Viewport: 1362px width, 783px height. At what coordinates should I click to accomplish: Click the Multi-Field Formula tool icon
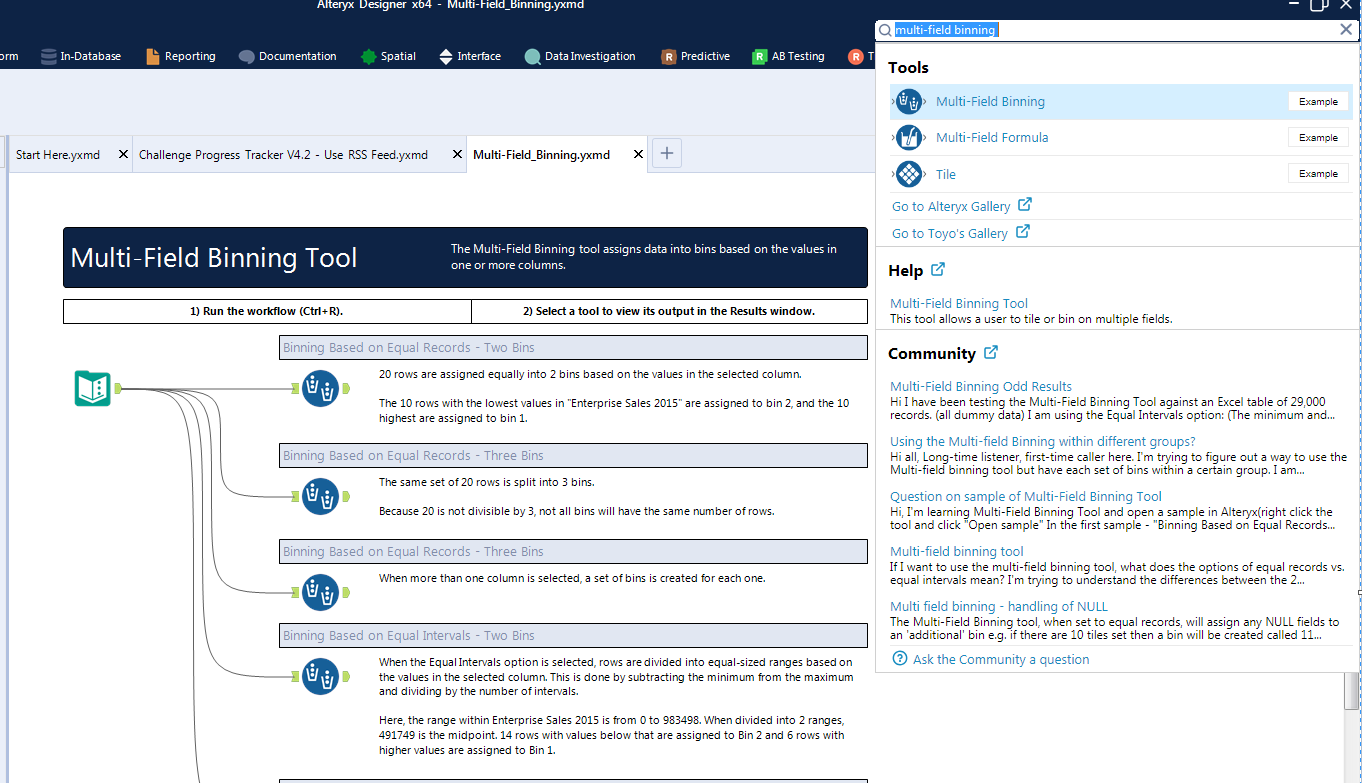pyautogui.click(x=909, y=137)
